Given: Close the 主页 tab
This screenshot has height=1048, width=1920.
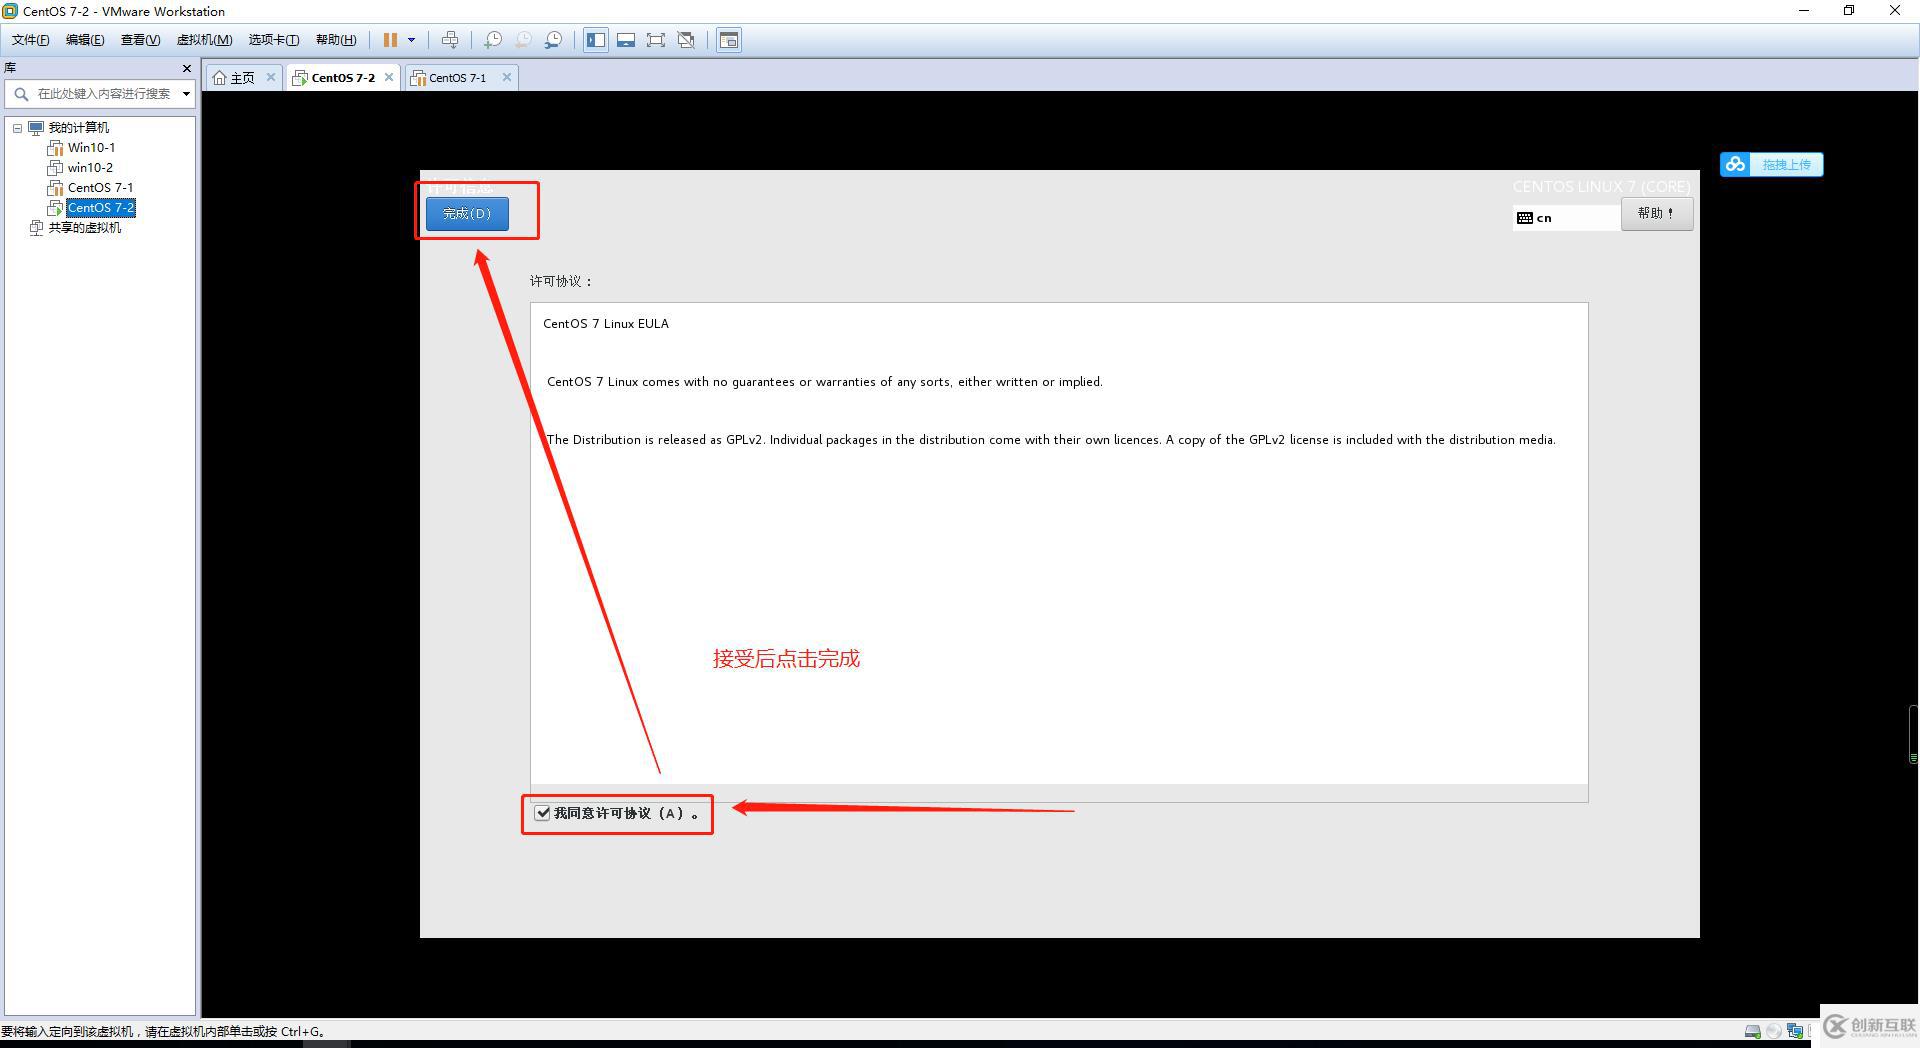Looking at the screenshot, I should coord(270,77).
